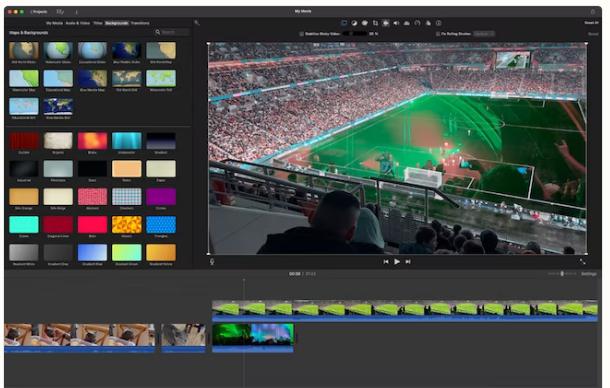Choose the blue triangles patterned background
The height and width of the screenshot is (388, 610).
click(161, 225)
